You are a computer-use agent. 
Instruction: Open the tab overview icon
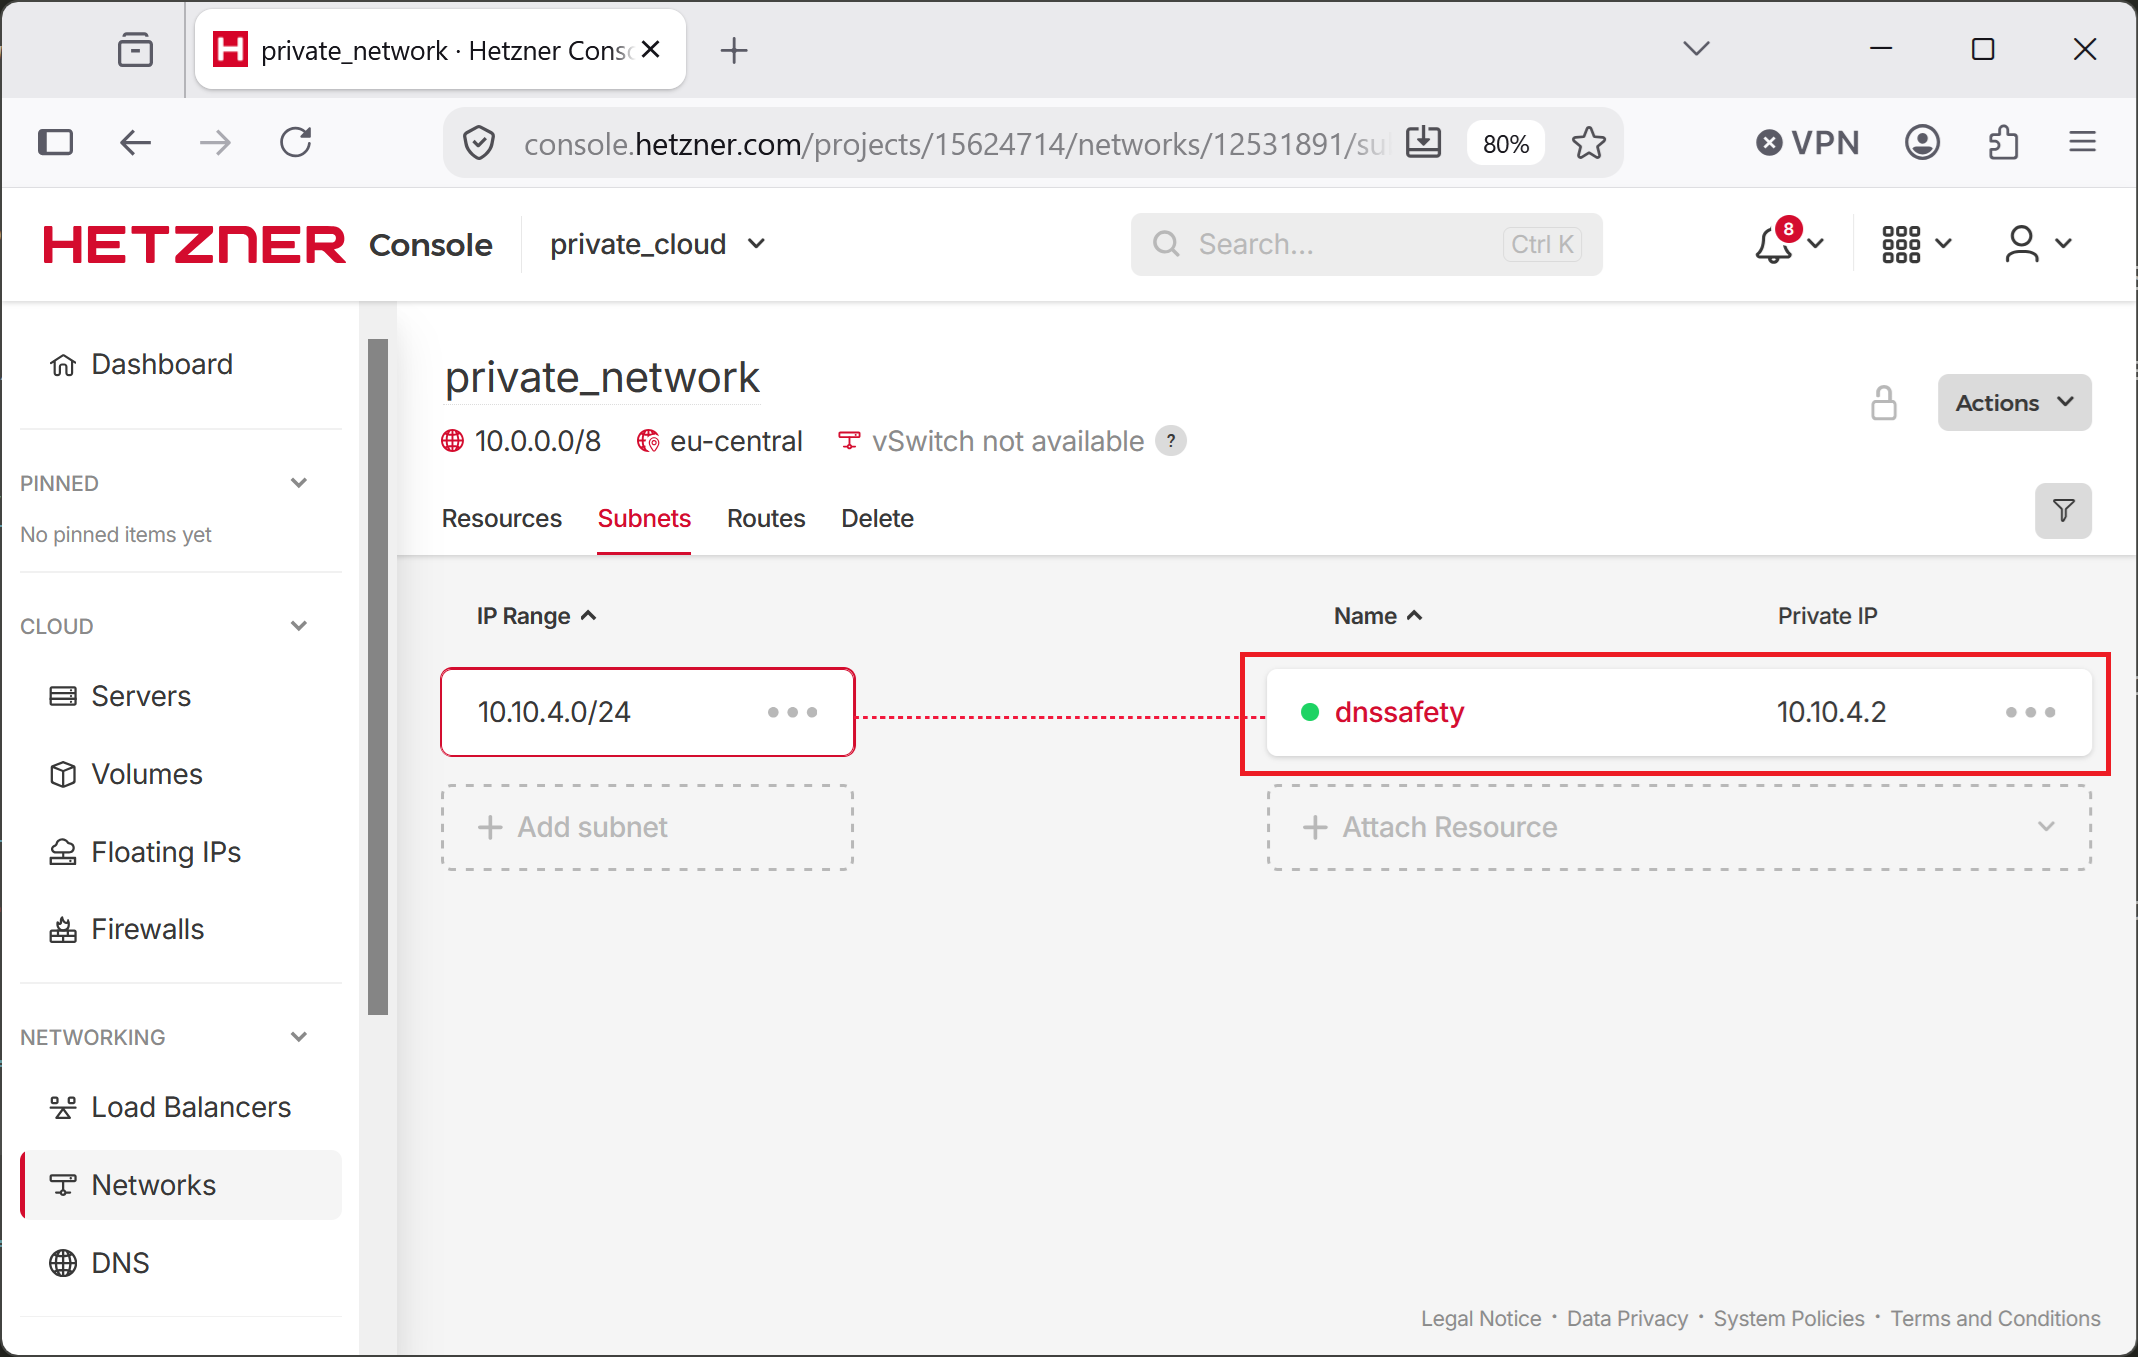click(x=135, y=49)
